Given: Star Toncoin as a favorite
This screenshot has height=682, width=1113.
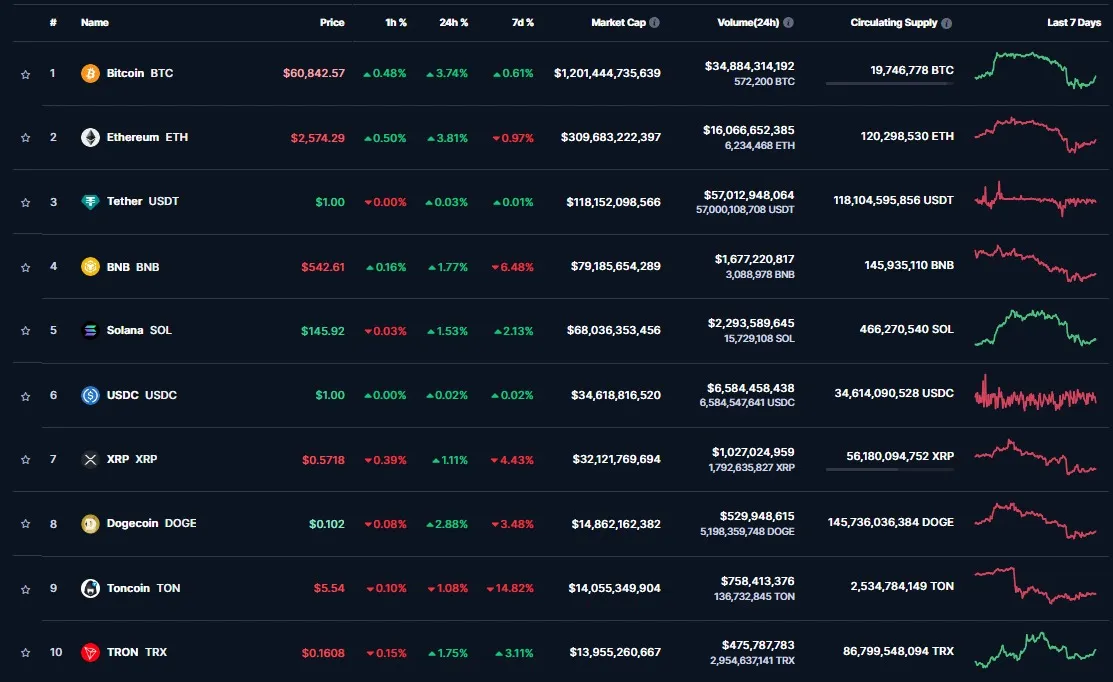Looking at the screenshot, I should click(x=25, y=589).
